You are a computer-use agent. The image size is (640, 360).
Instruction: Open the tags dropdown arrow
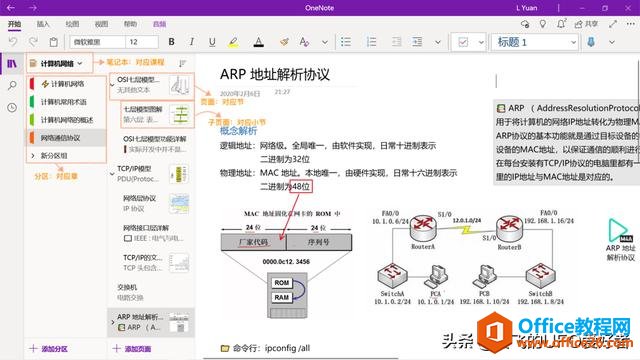click(481, 42)
